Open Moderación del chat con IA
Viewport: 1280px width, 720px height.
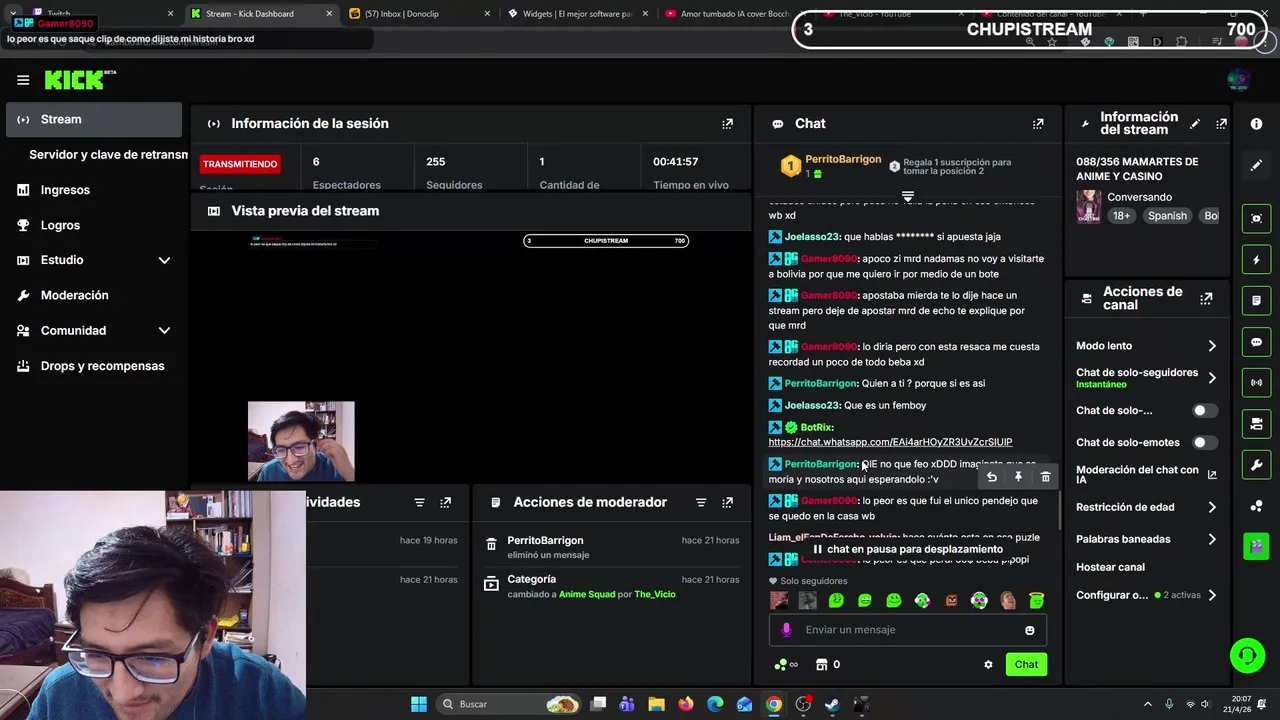click(x=1147, y=475)
